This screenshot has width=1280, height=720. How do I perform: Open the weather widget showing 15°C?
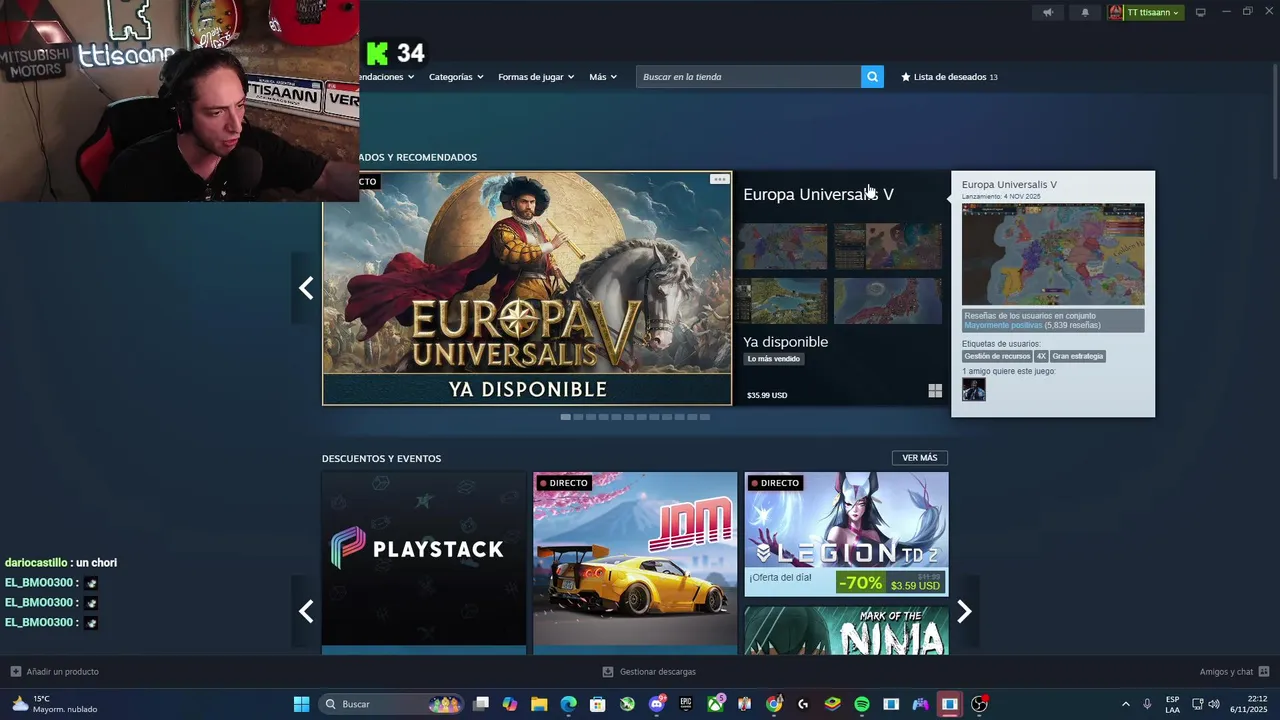coord(55,704)
